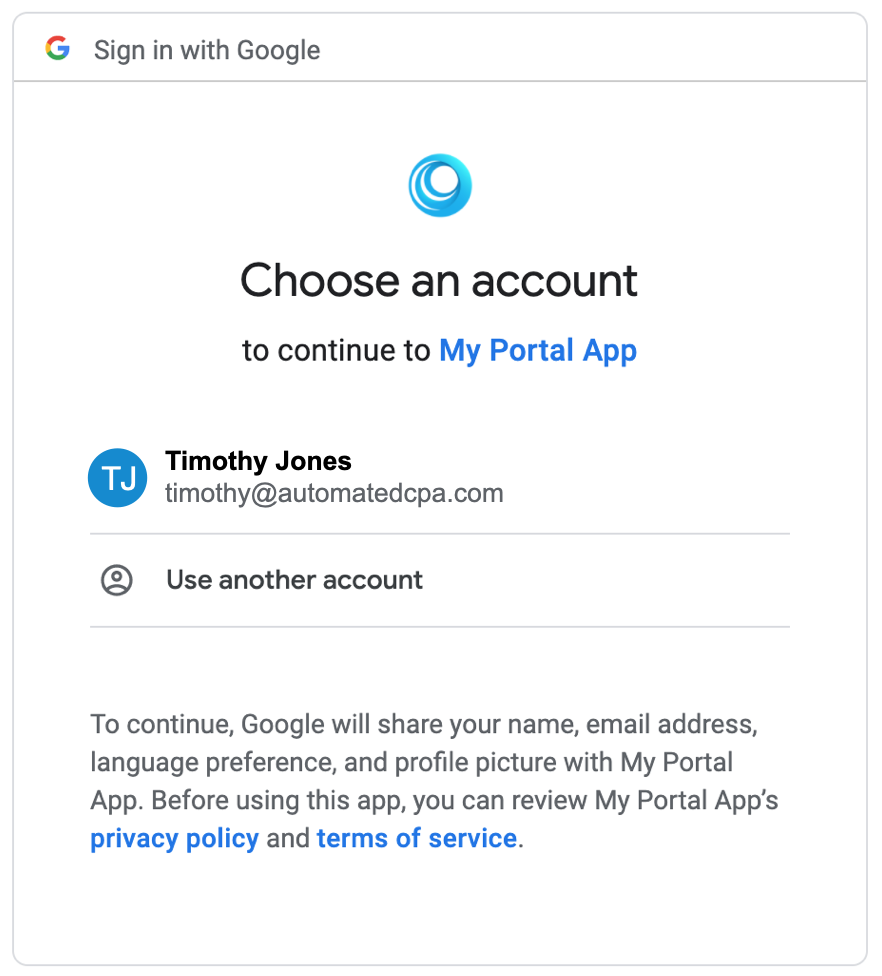
Task: Open the privacy policy link
Action: coord(174,838)
